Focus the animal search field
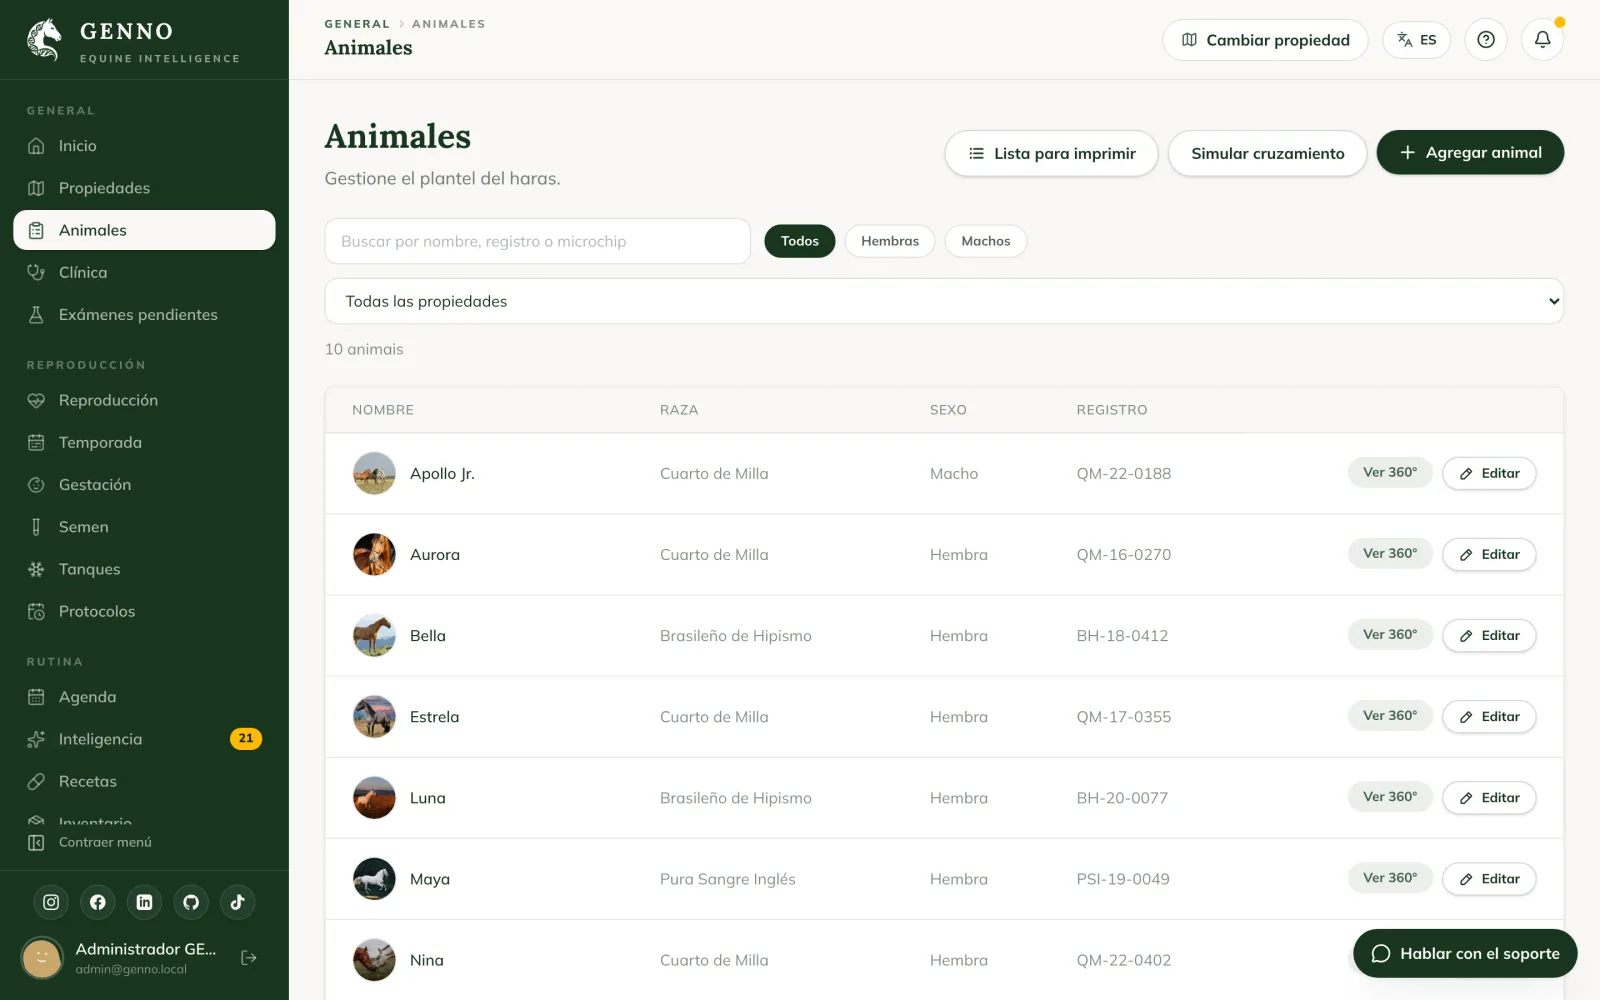Viewport: 1600px width, 1000px height. pos(538,241)
